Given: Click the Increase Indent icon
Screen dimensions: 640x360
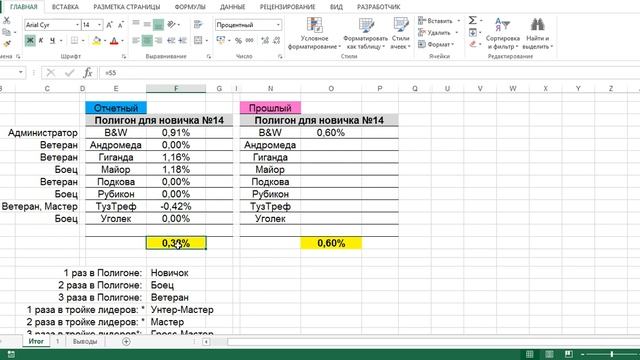Looking at the screenshot, I should (183, 40).
